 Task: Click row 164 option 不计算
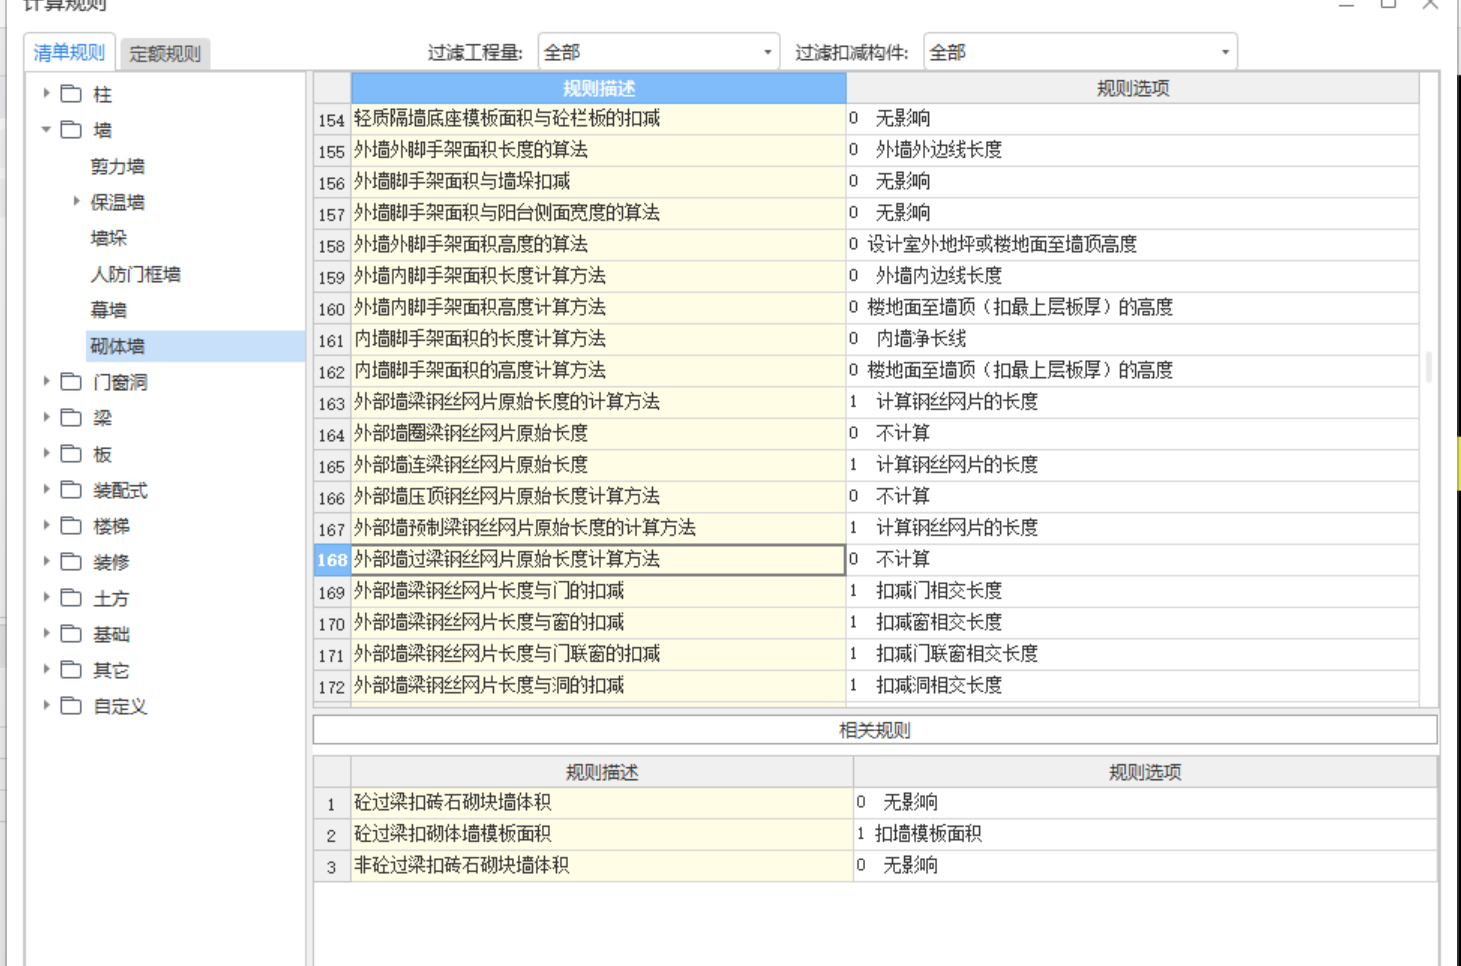pyautogui.click(x=903, y=433)
